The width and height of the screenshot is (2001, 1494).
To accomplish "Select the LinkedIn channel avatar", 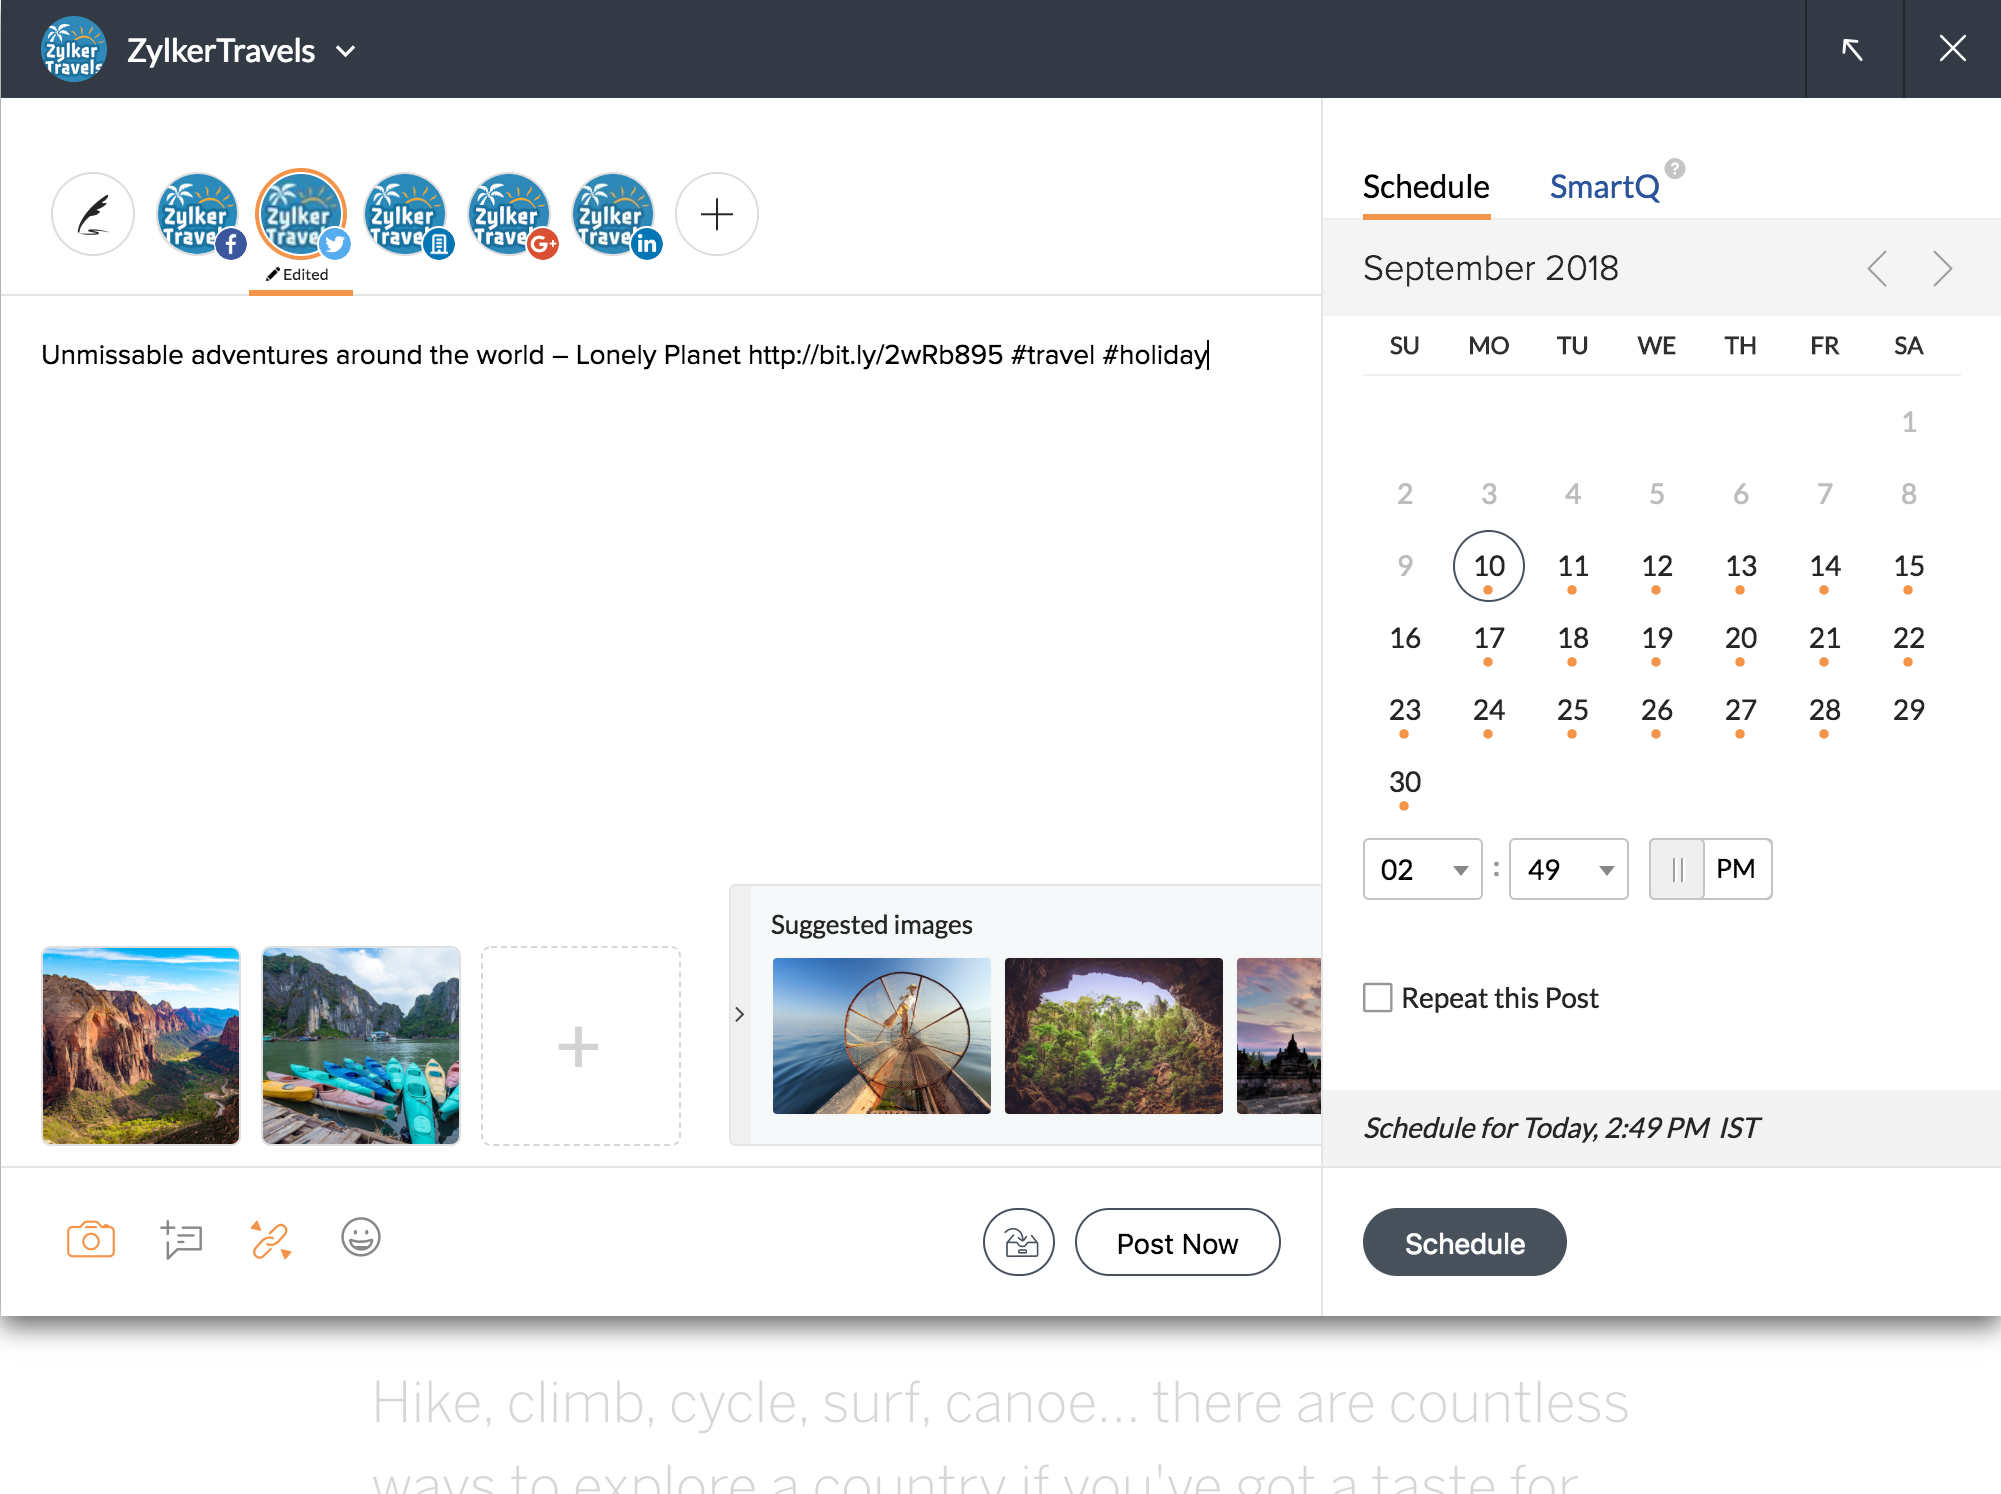I will point(614,214).
